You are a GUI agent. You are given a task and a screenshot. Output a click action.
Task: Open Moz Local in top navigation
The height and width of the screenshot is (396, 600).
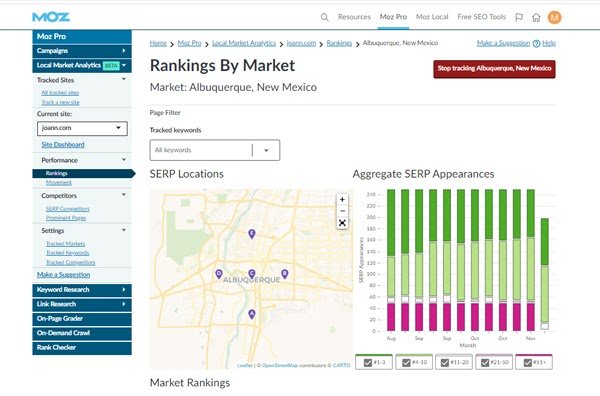coord(432,17)
